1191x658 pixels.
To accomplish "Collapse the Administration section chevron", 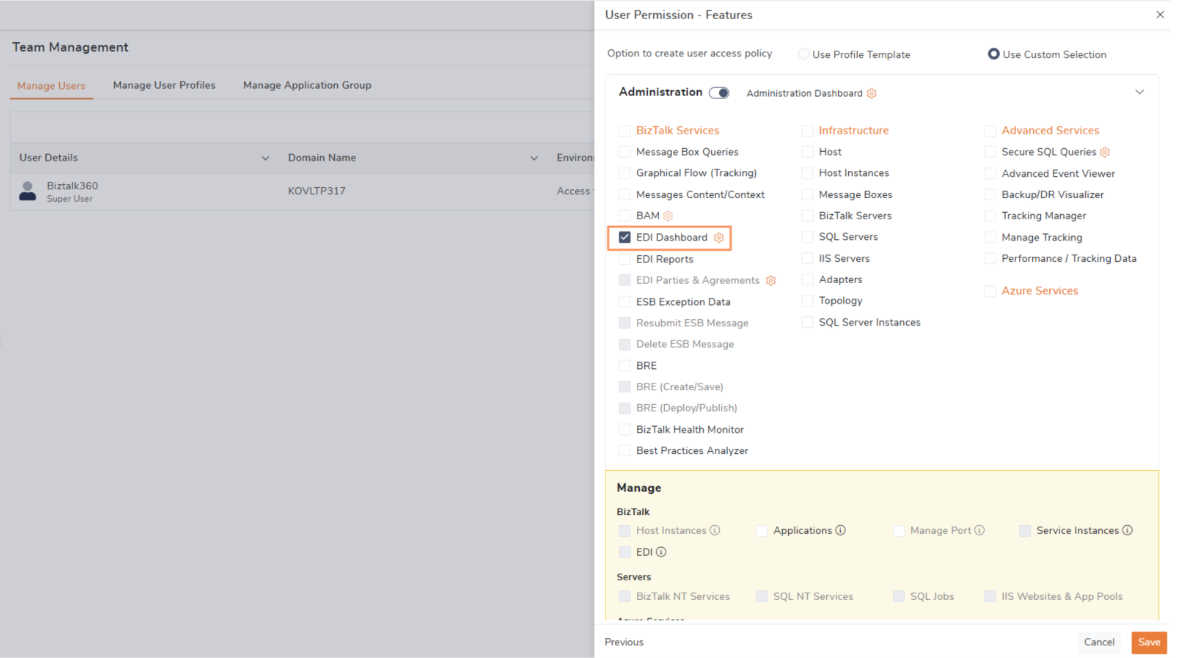I will [x=1139, y=91].
